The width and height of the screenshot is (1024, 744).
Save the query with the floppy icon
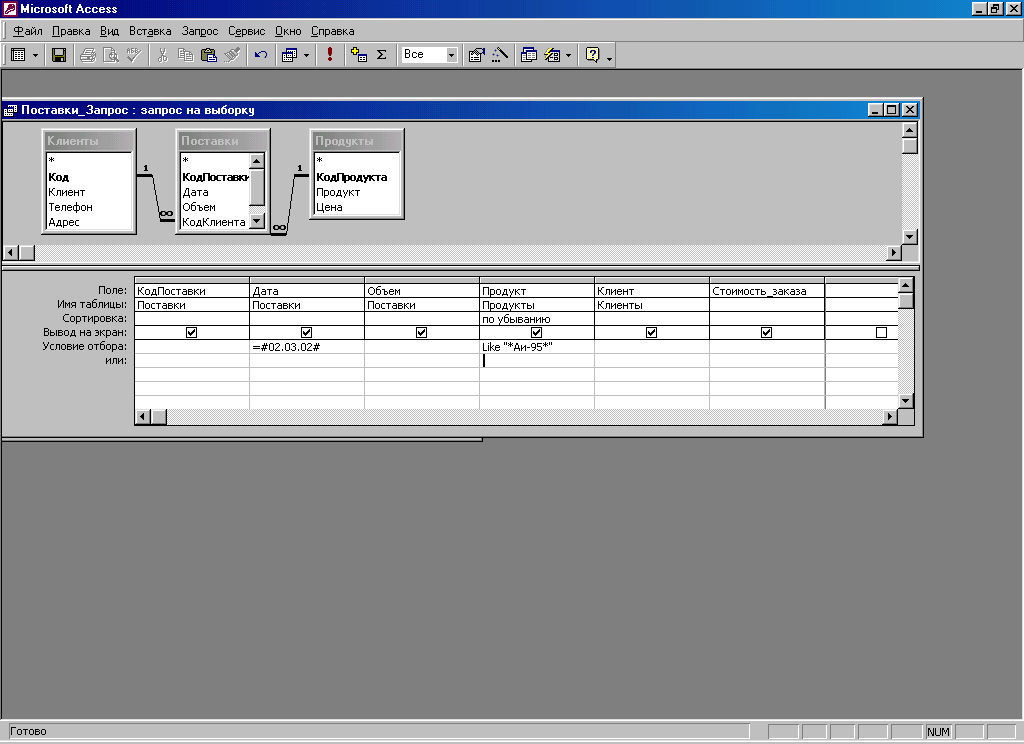point(59,55)
